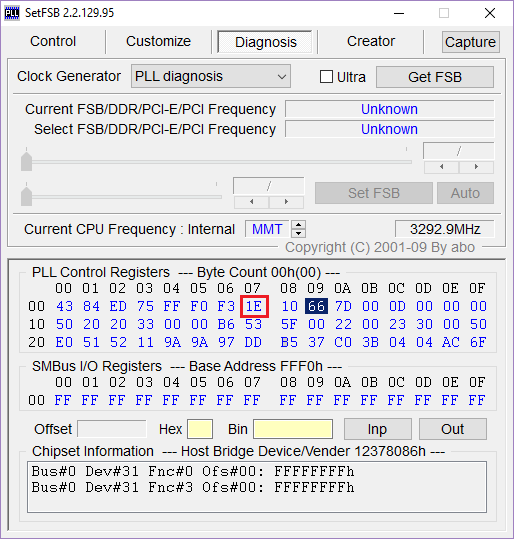Click the PLL app icon in title bar

(x=12, y=13)
